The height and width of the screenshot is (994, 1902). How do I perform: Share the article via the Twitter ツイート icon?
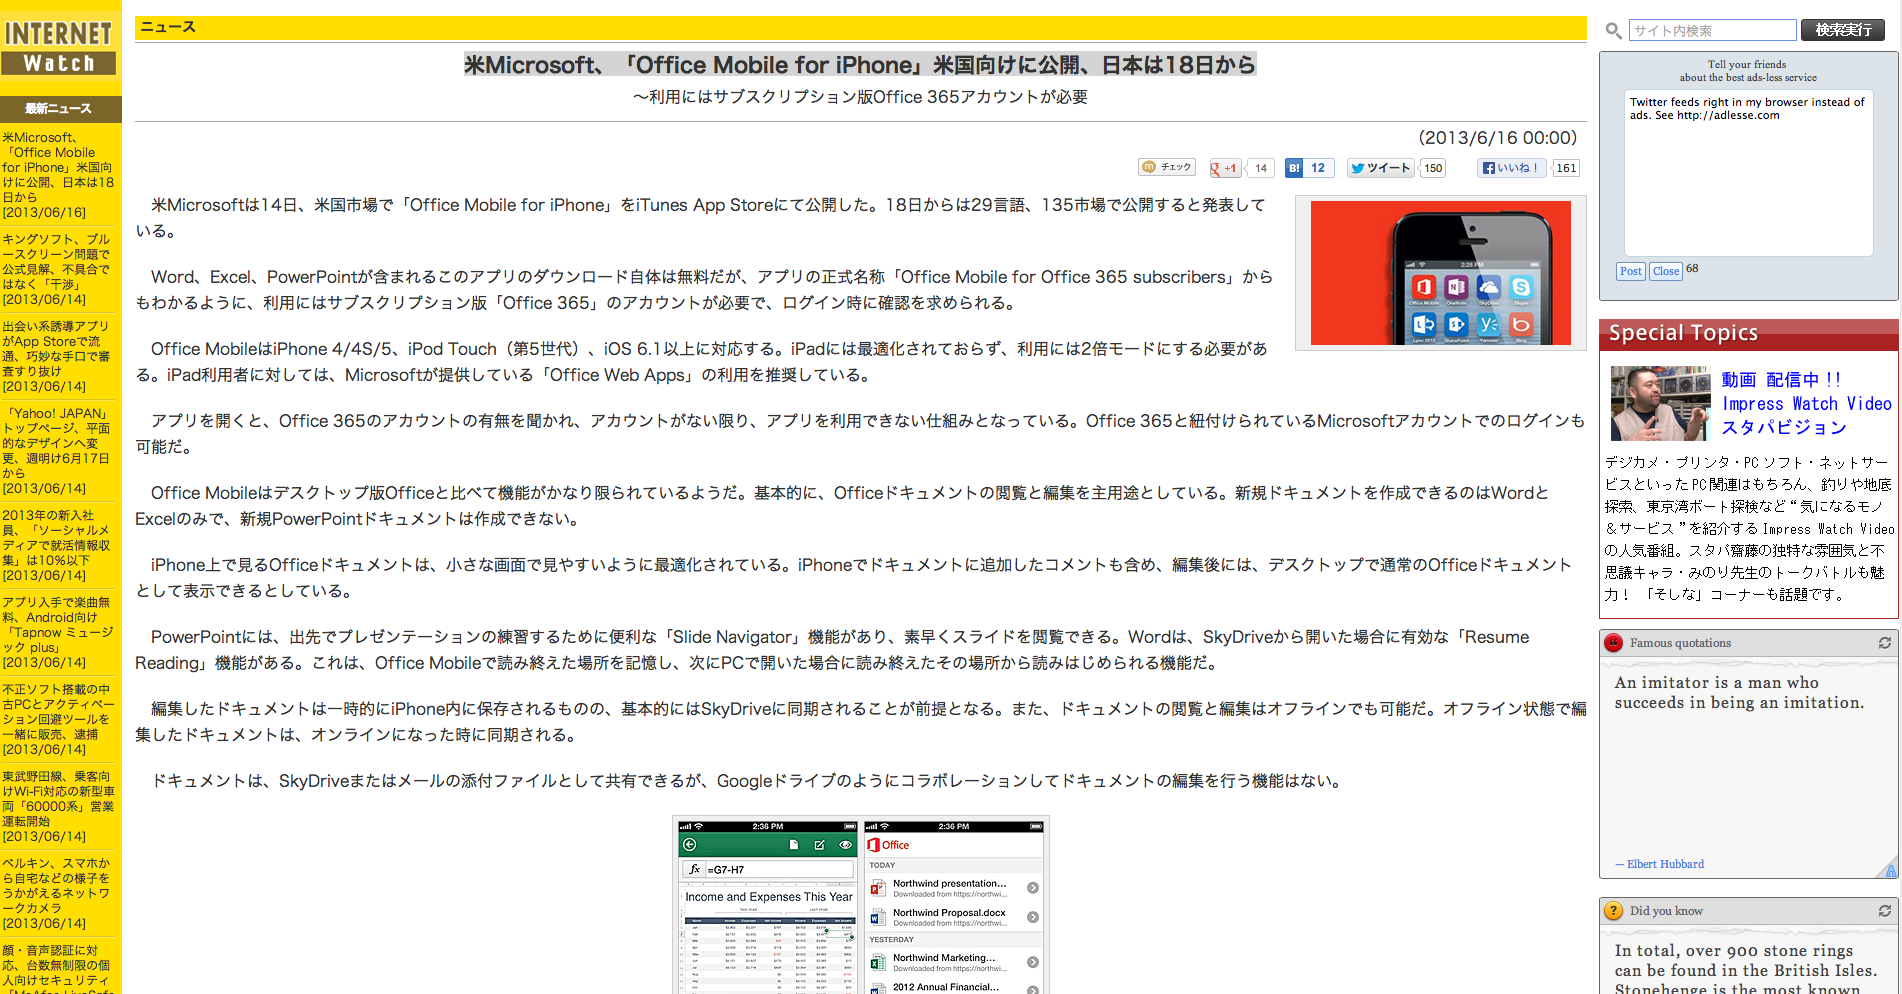coord(1381,167)
